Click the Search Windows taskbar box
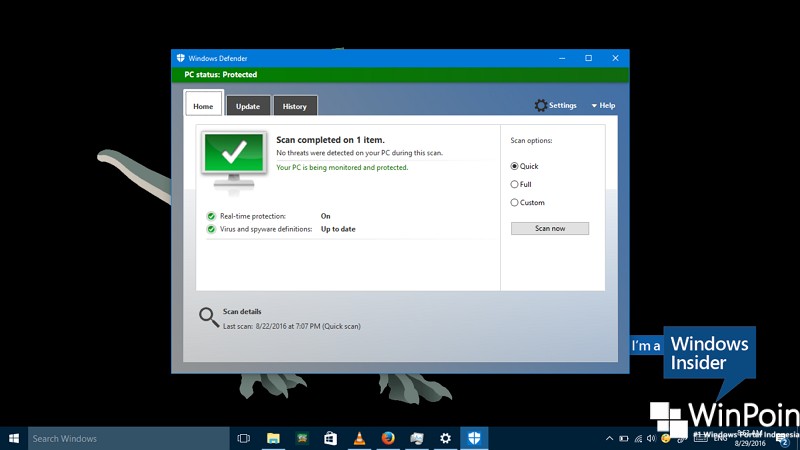The image size is (800, 450). tap(129, 438)
